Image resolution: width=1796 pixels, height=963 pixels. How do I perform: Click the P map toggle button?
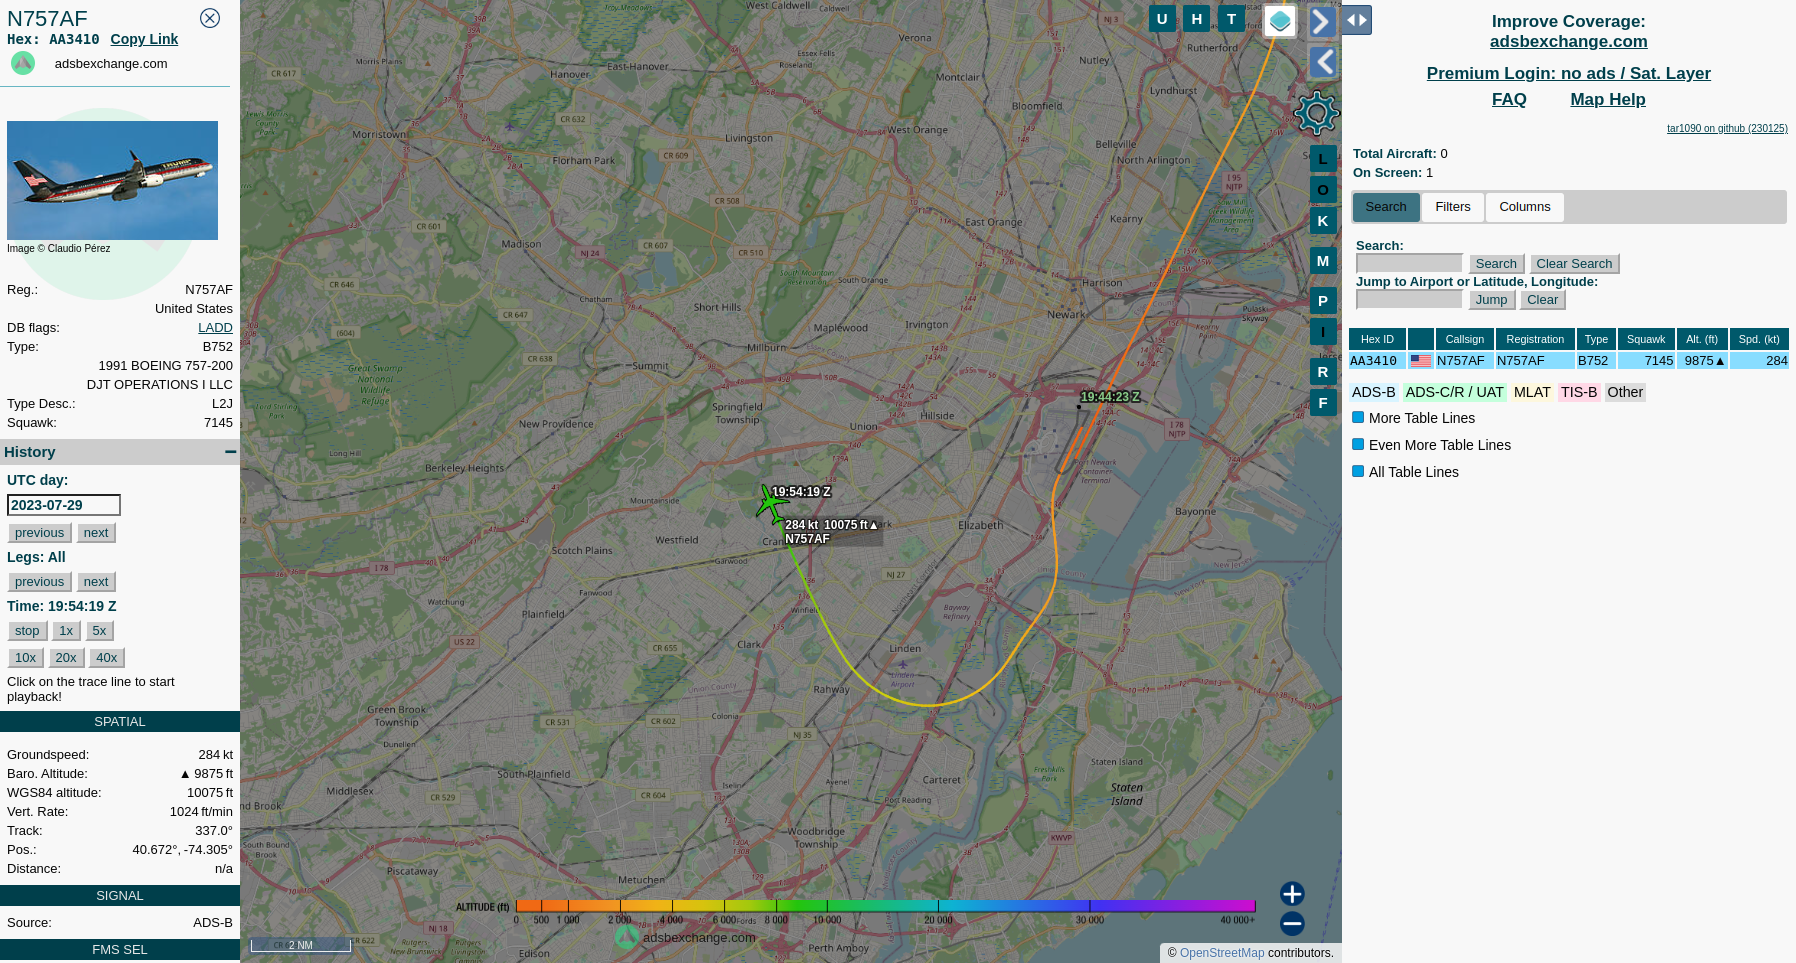(x=1323, y=301)
